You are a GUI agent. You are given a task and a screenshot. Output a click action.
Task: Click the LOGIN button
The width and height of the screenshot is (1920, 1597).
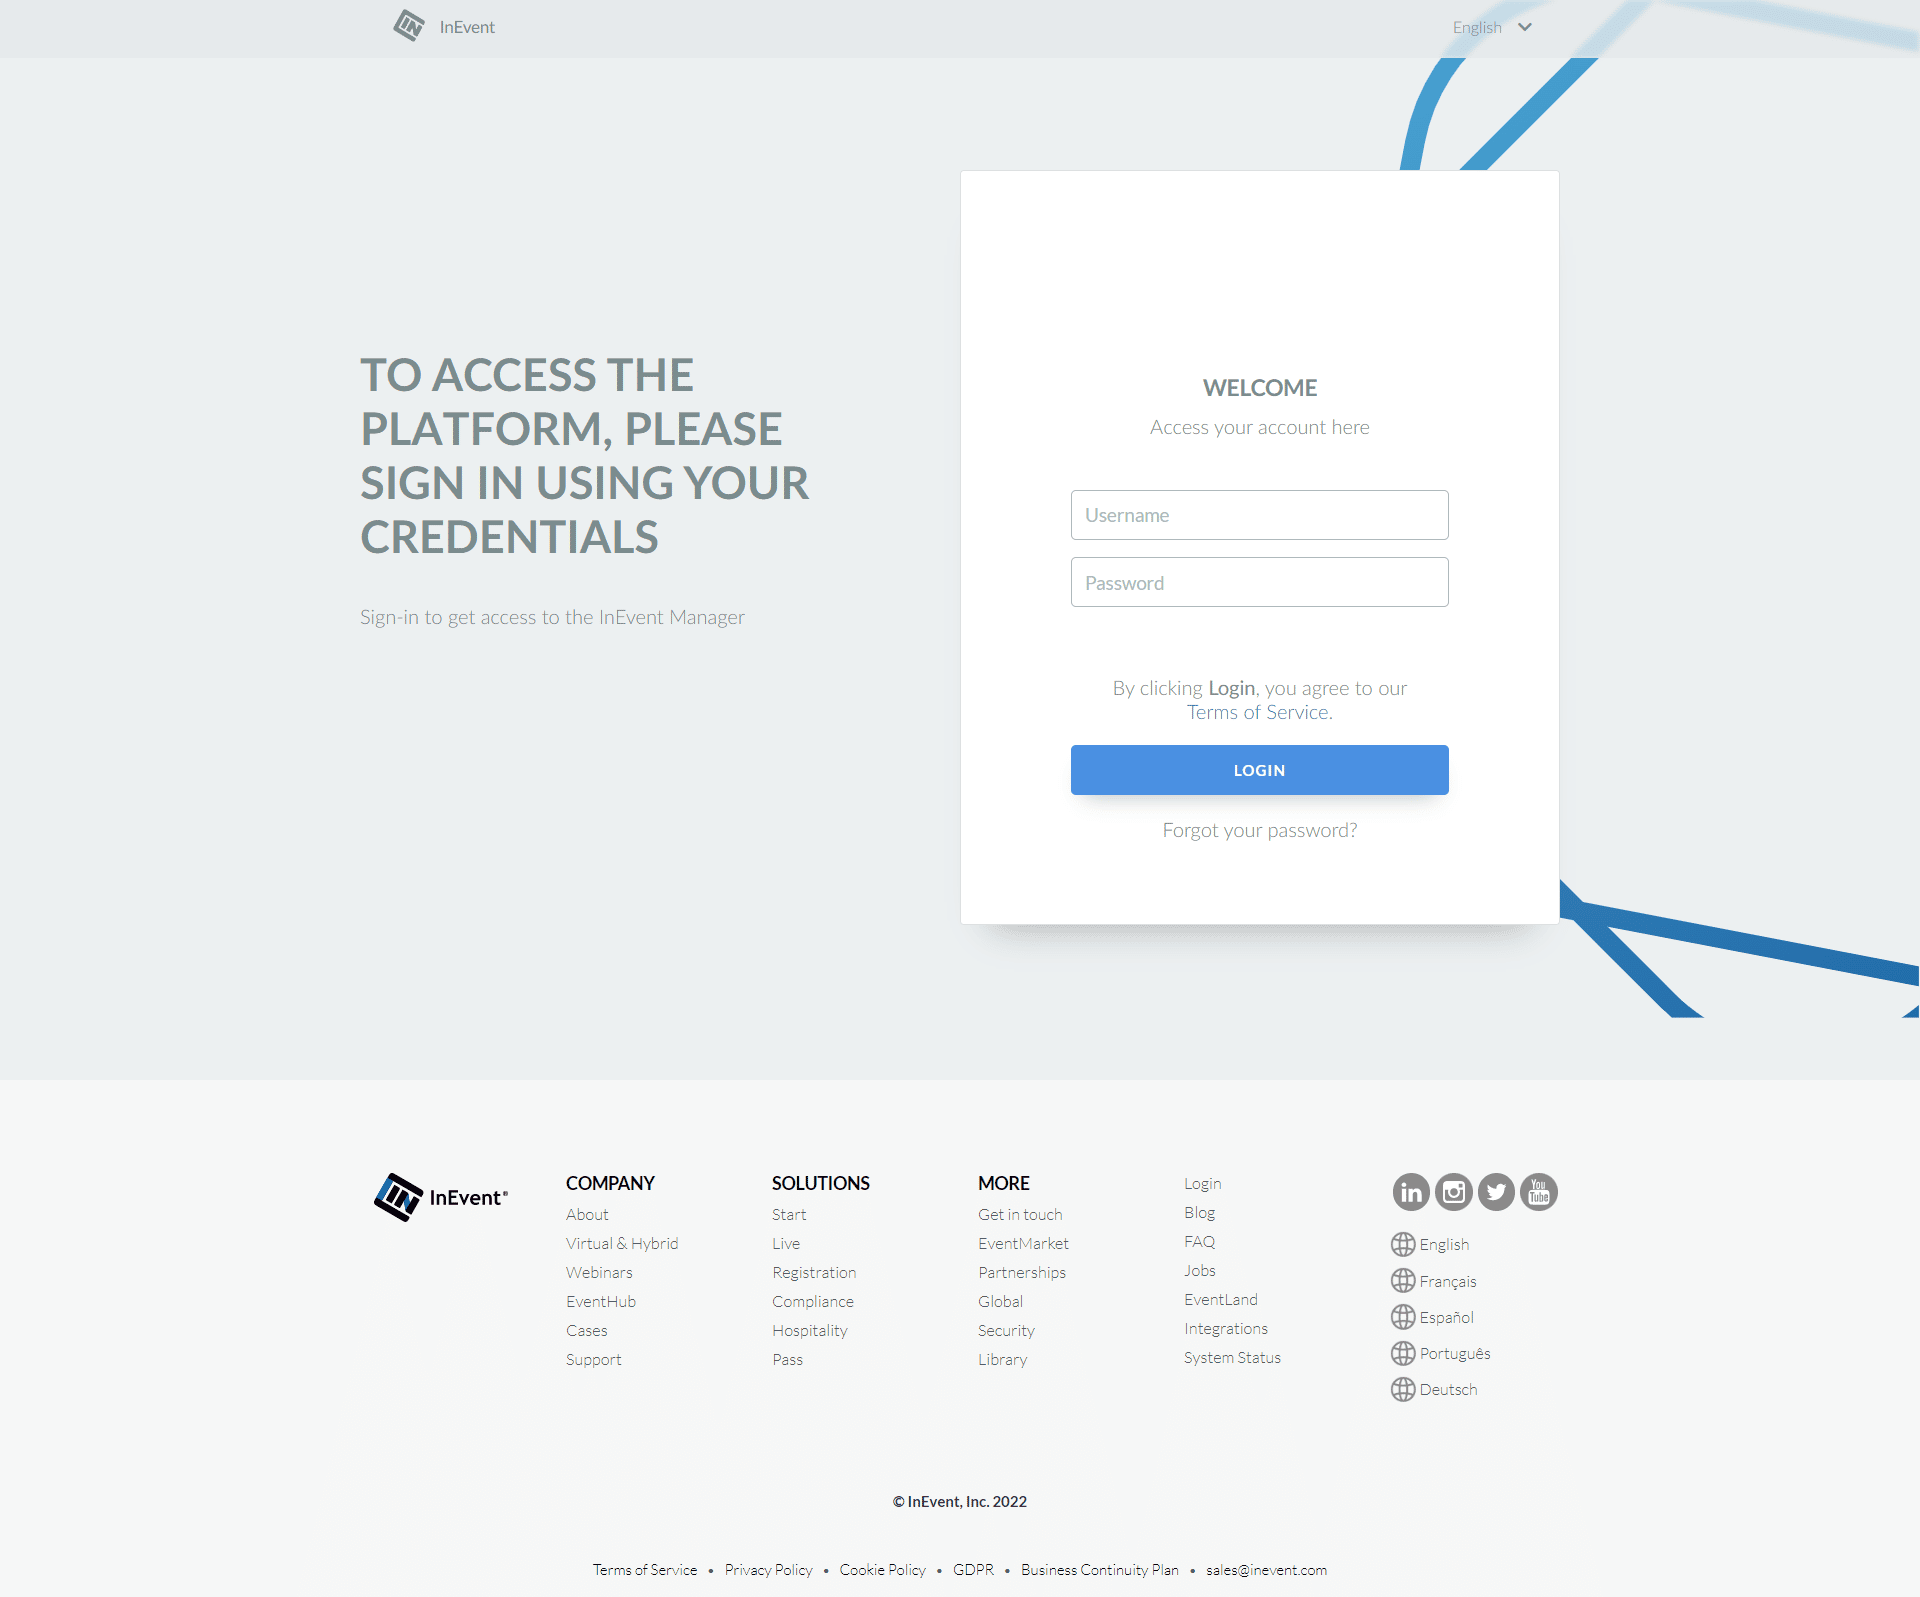click(x=1260, y=769)
